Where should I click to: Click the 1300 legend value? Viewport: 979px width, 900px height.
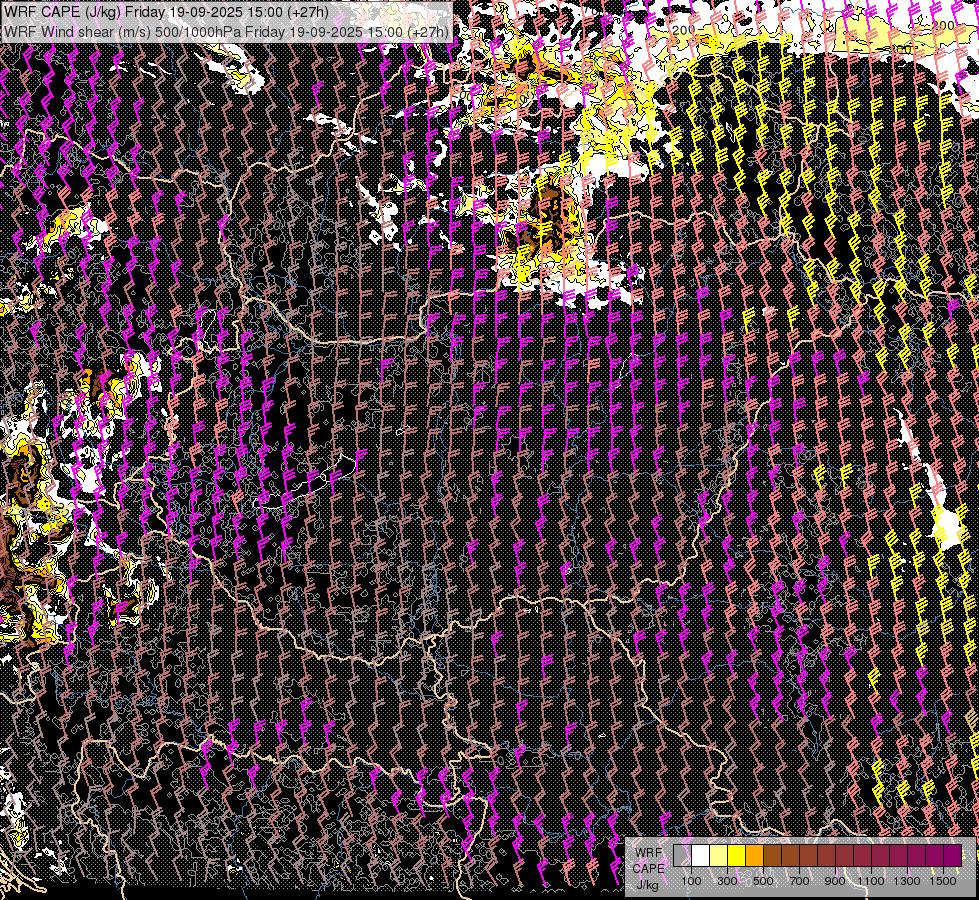907,881
